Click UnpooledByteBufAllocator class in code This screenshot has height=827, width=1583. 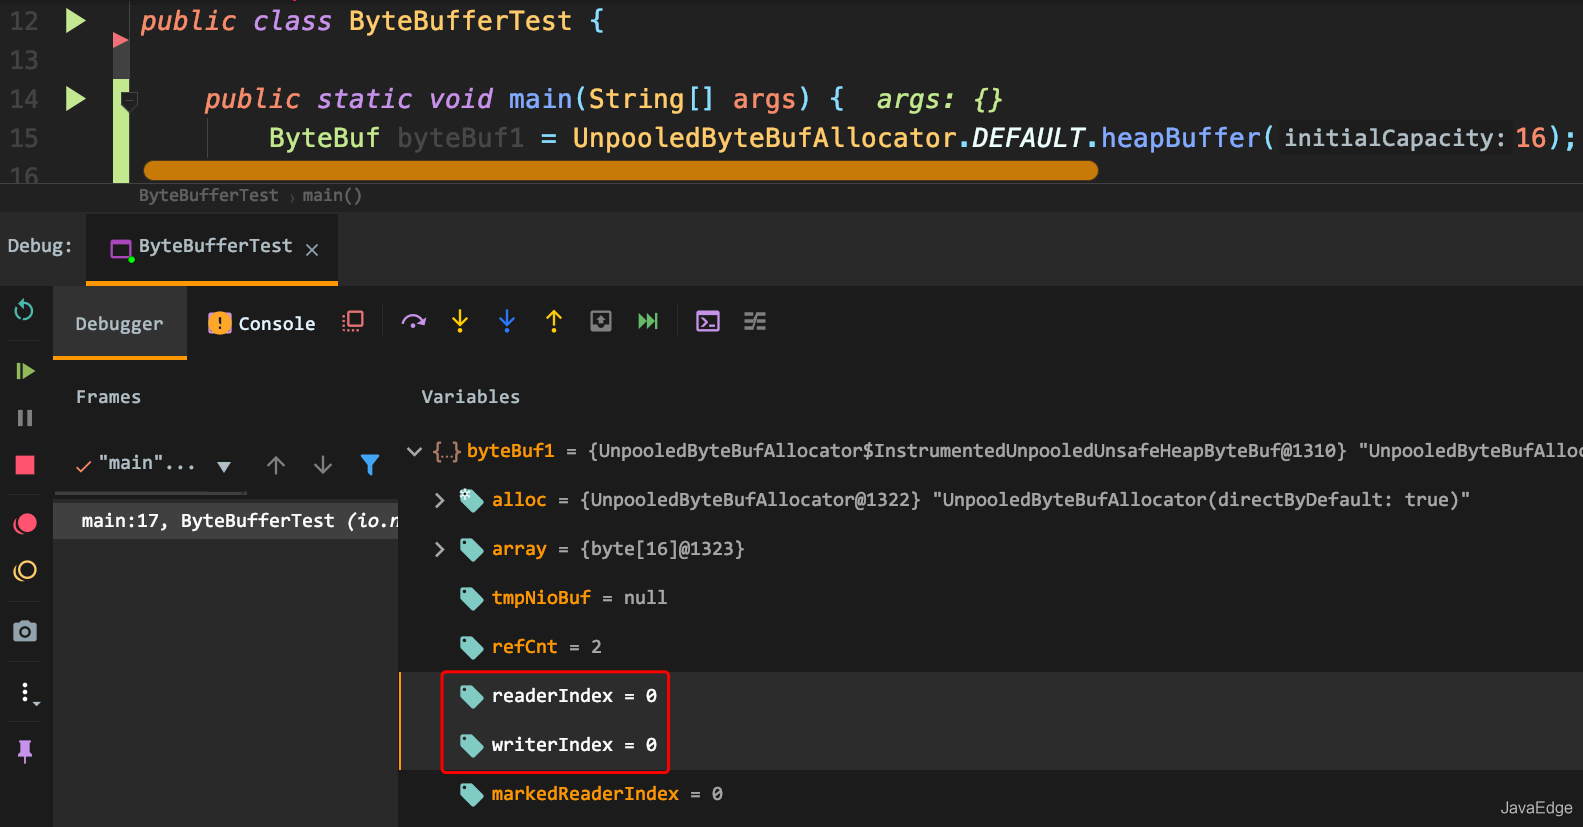click(764, 137)
